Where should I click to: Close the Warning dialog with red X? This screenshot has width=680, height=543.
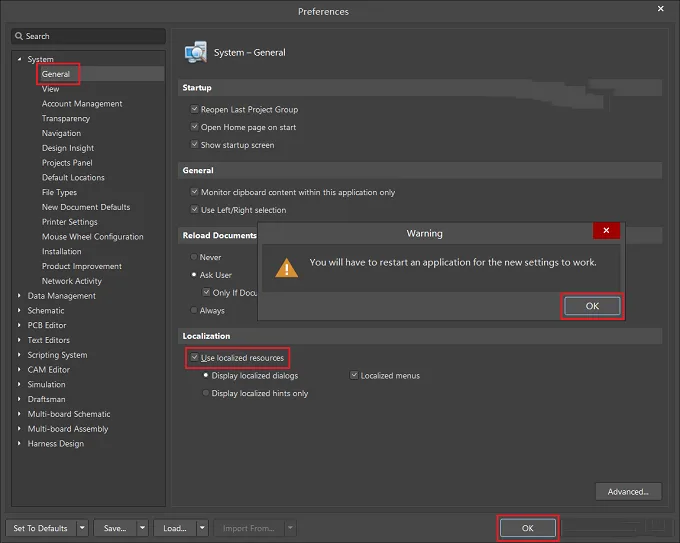(606, 230)
